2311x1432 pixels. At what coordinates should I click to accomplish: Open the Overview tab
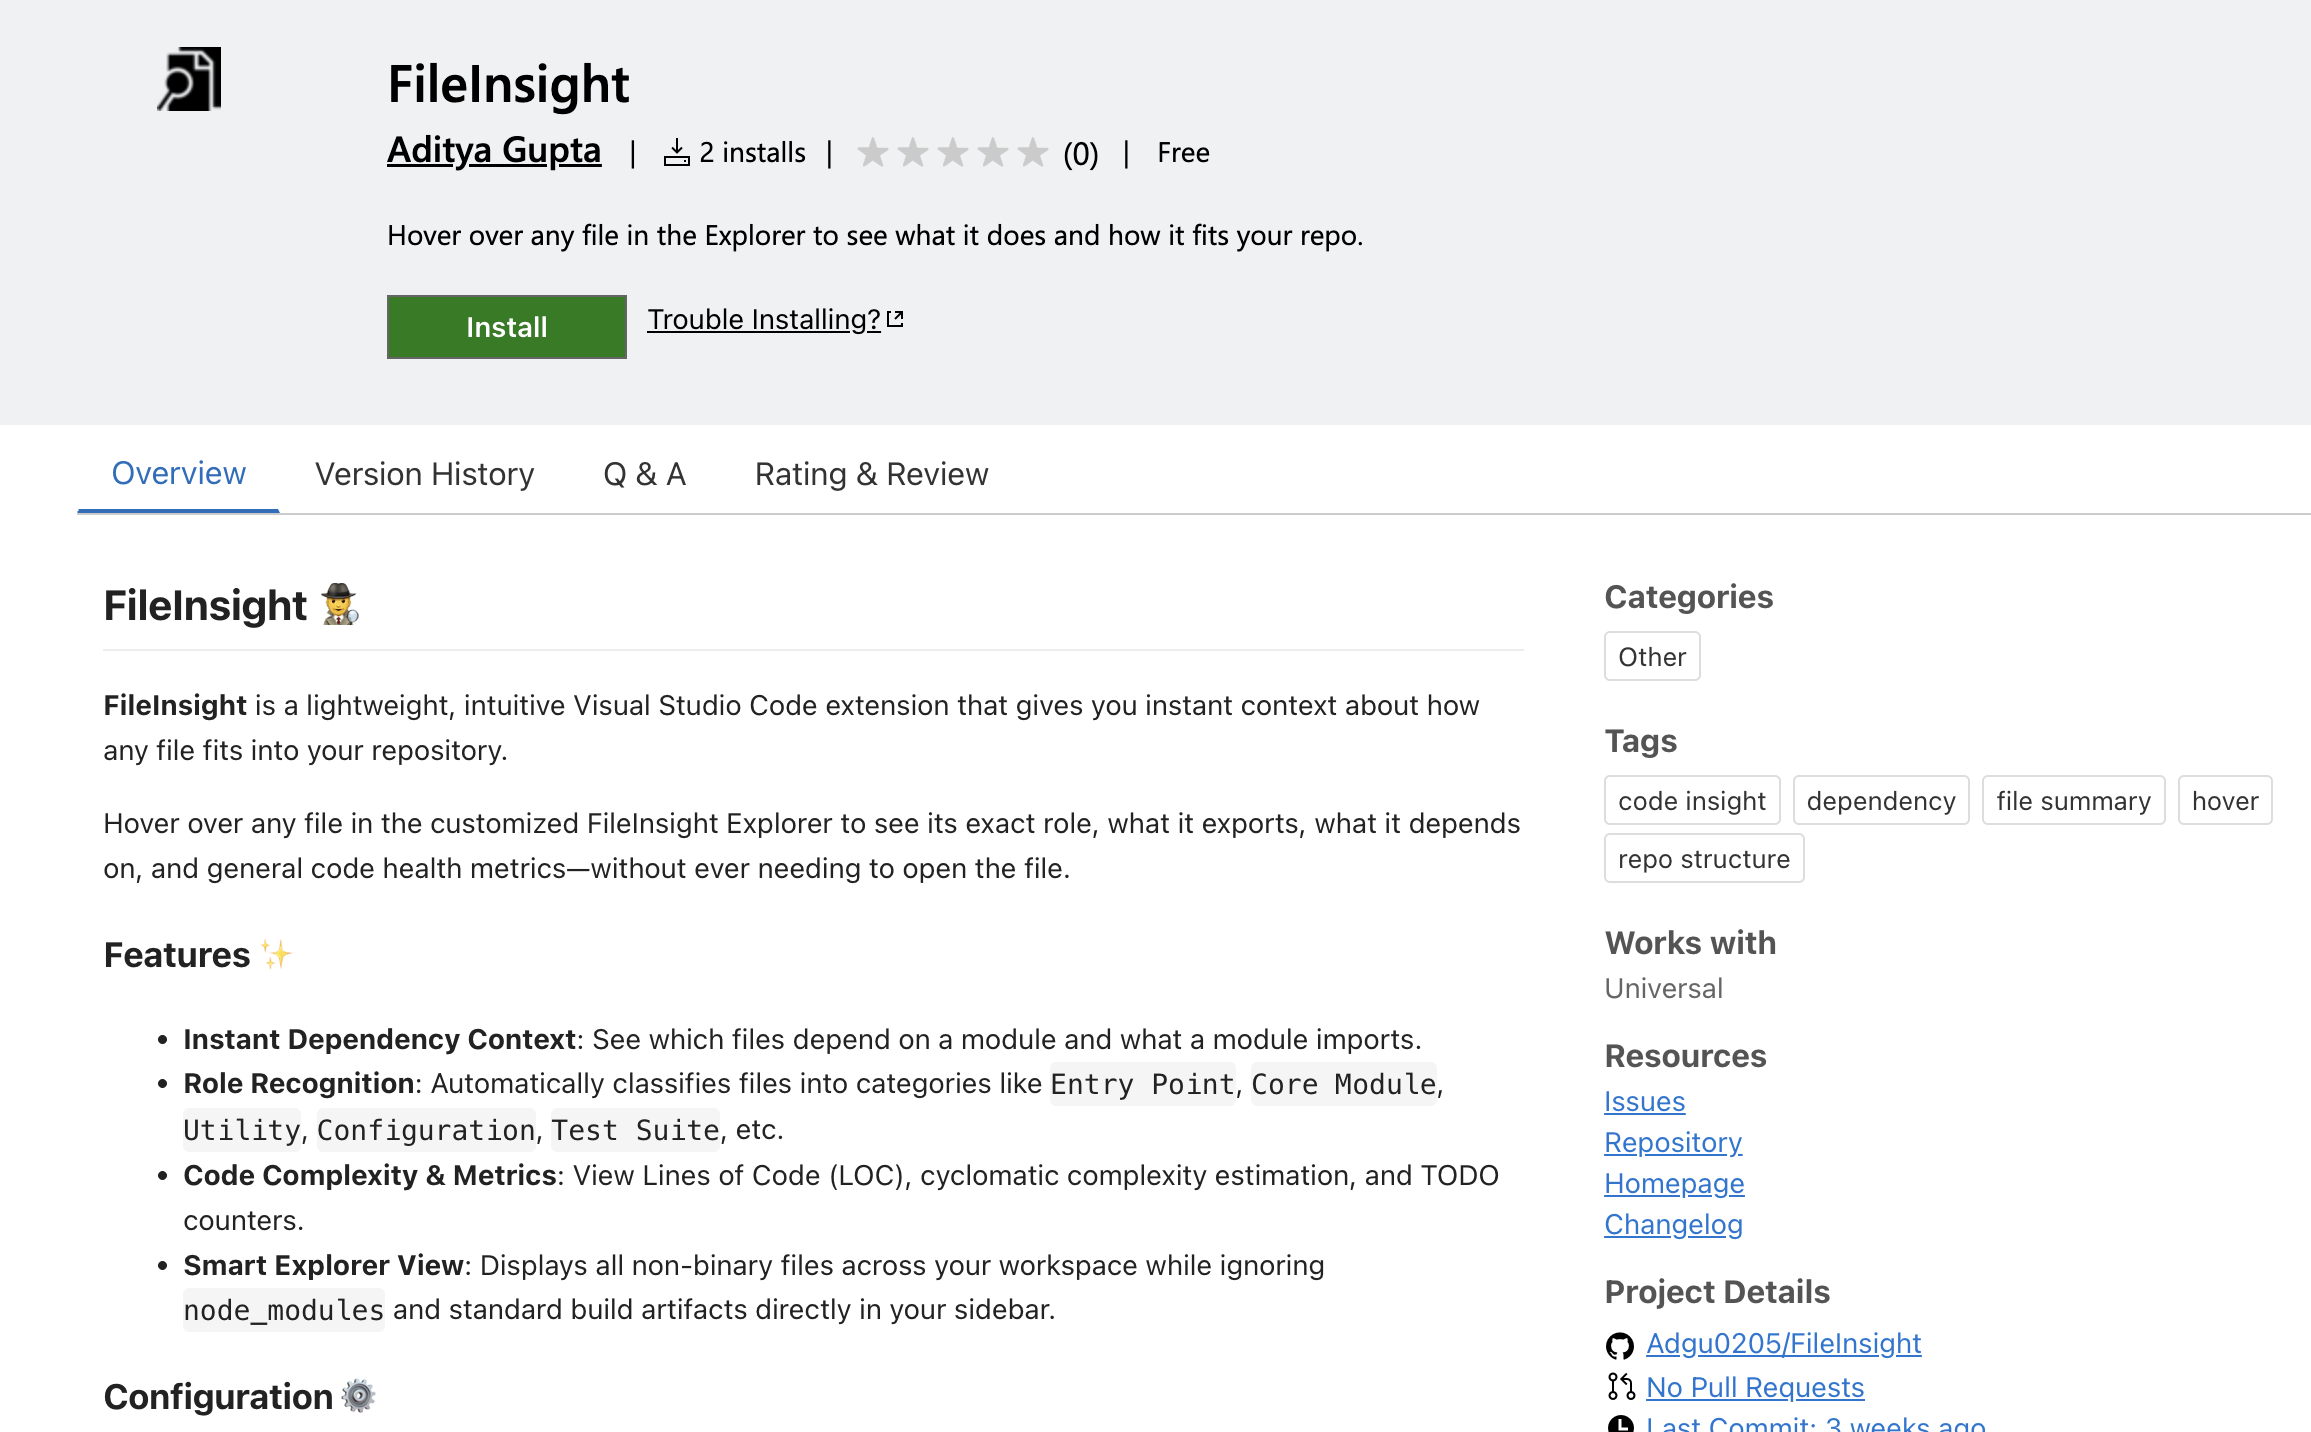click(179, 473)
